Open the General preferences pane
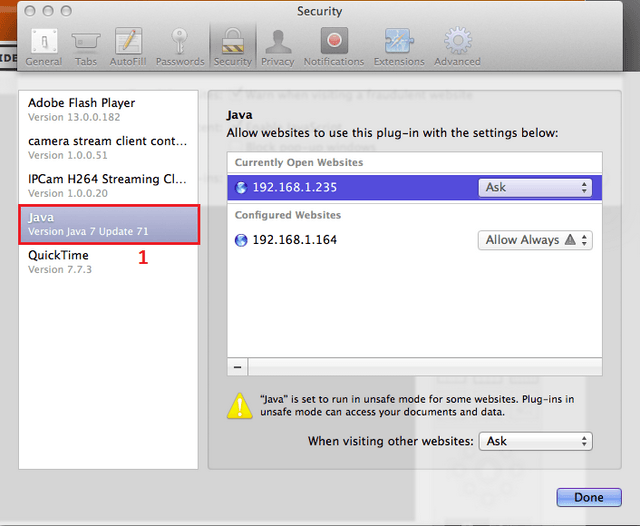This screenshot has height=526, width=640. click(44, 47)
